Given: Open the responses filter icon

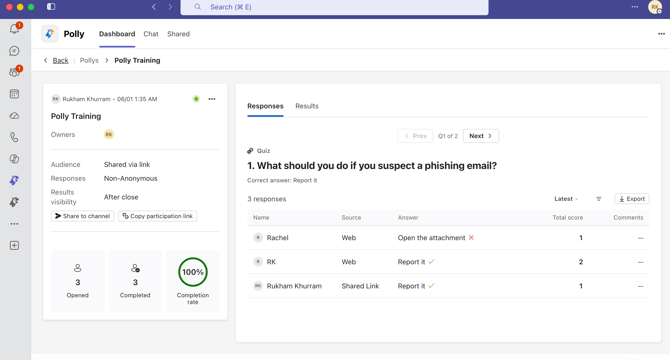Looking at the screenshot, I should 599,199.
